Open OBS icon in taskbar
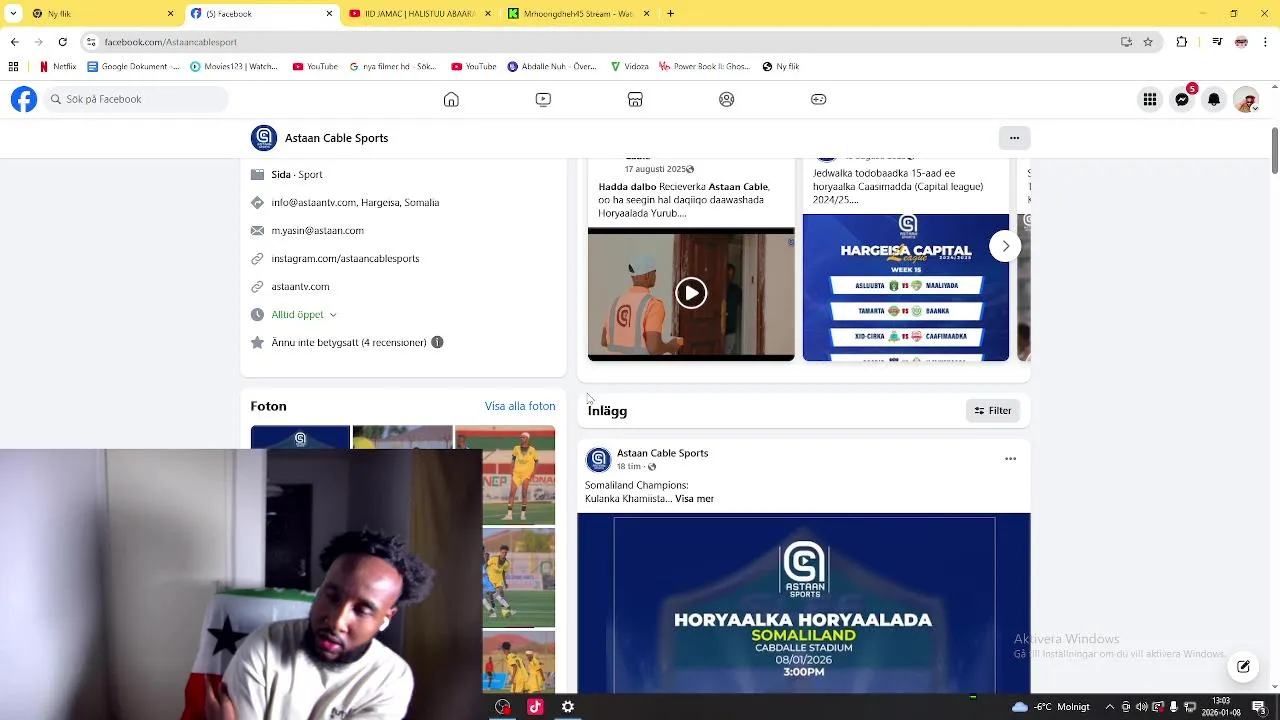The image size is (1280, 720). click(503, 707)
